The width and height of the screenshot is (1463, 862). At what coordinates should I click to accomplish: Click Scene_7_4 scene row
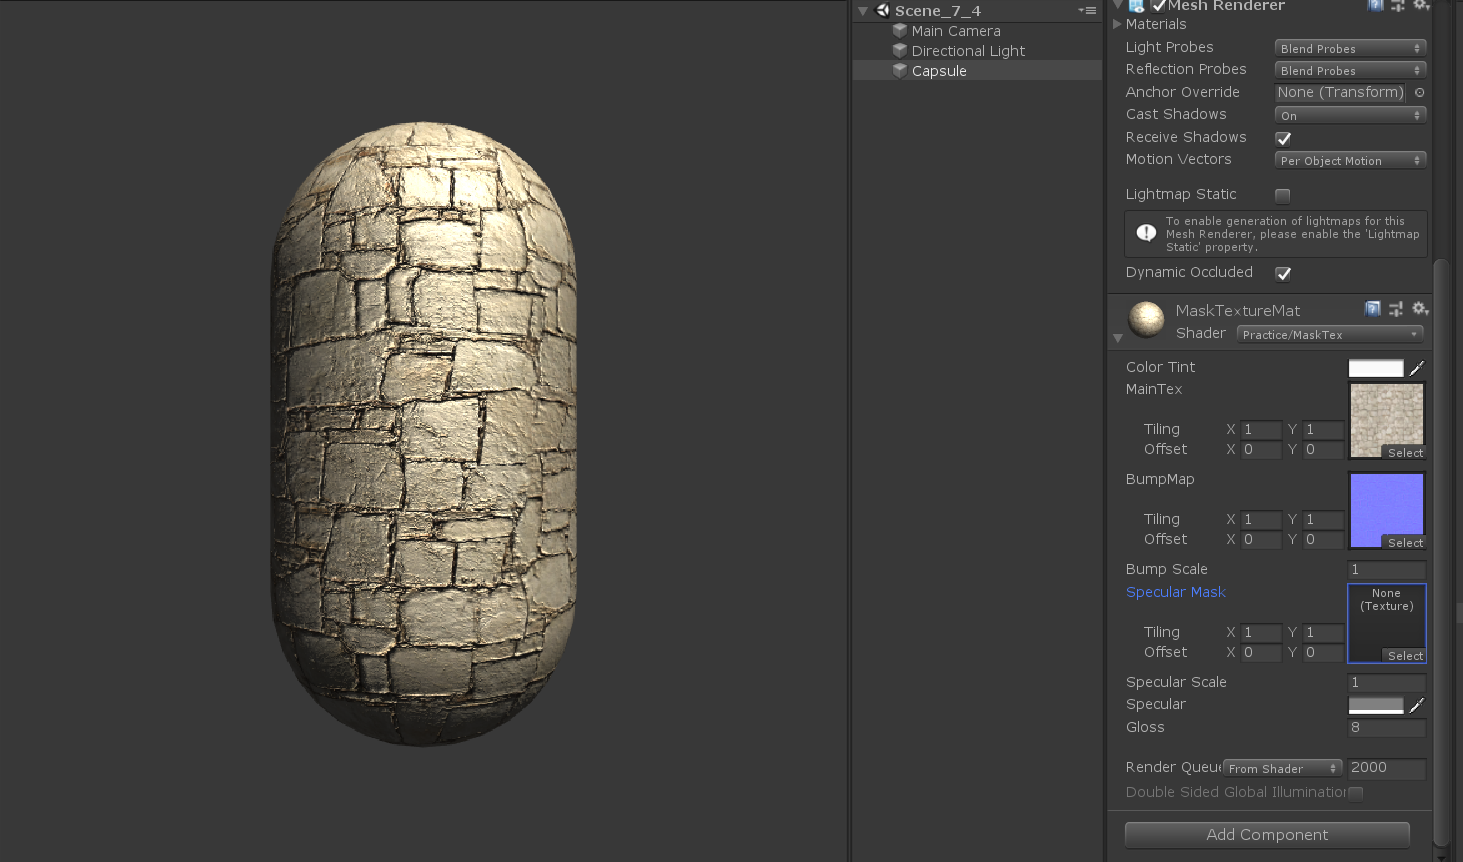(977, 11)
